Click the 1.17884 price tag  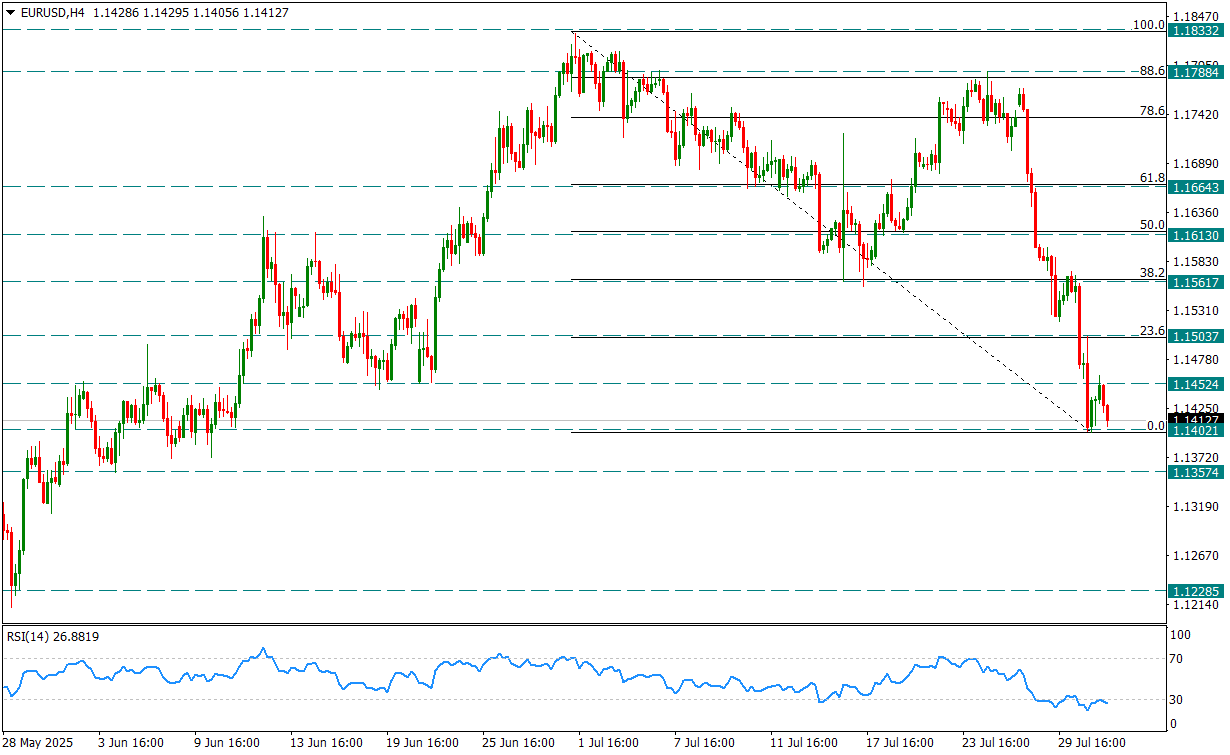tap(1197, 72)
